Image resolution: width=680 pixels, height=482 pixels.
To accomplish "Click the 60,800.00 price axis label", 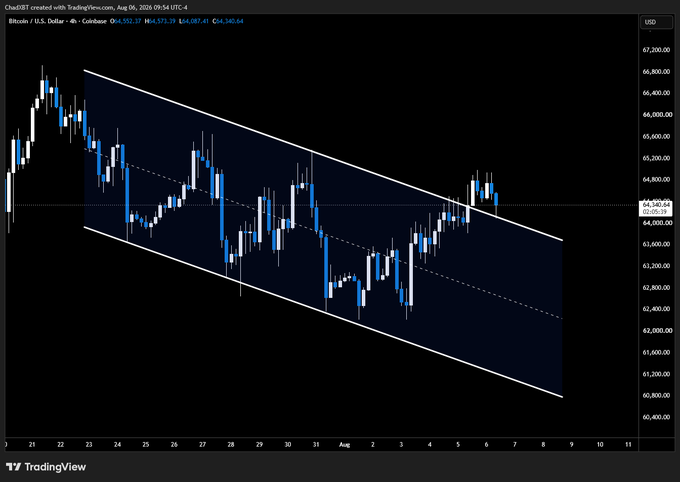I will (x=656, y=395).
